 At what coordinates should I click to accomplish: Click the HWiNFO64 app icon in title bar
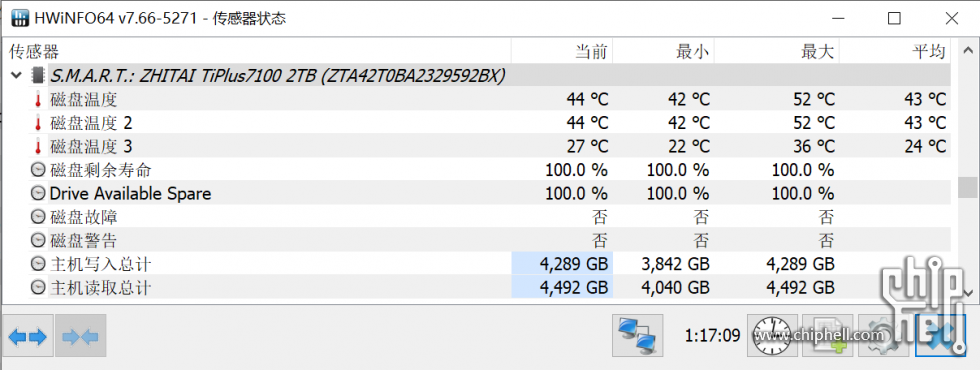[21, 18]
